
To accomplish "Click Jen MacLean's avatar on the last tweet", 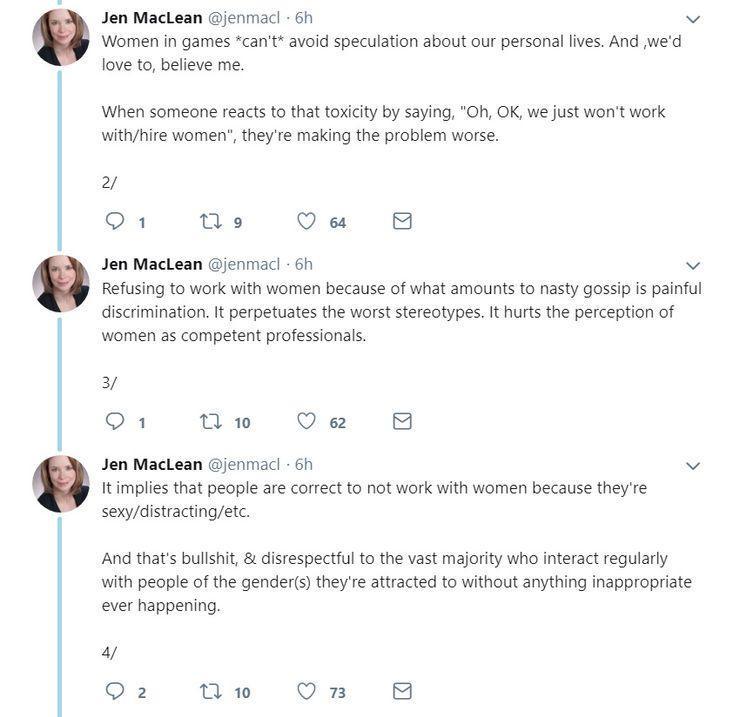I will coord(60,484).
